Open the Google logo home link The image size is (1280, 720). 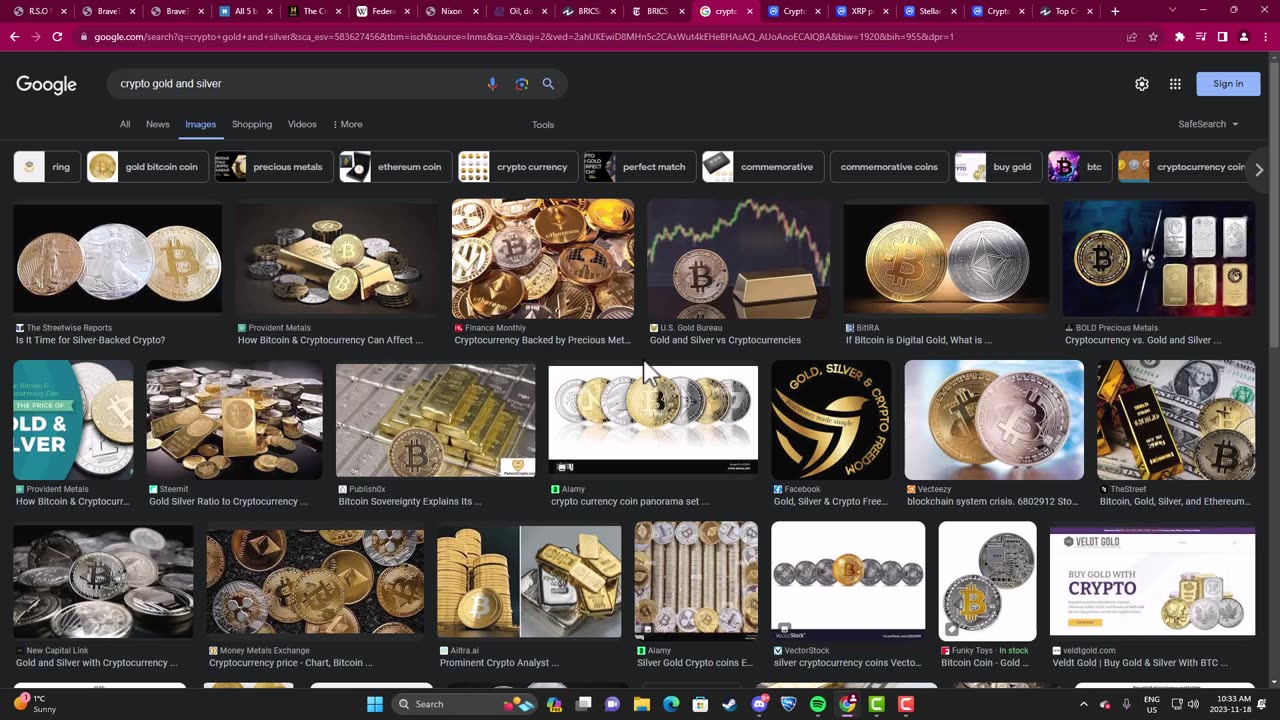click(x=46, y=85)
